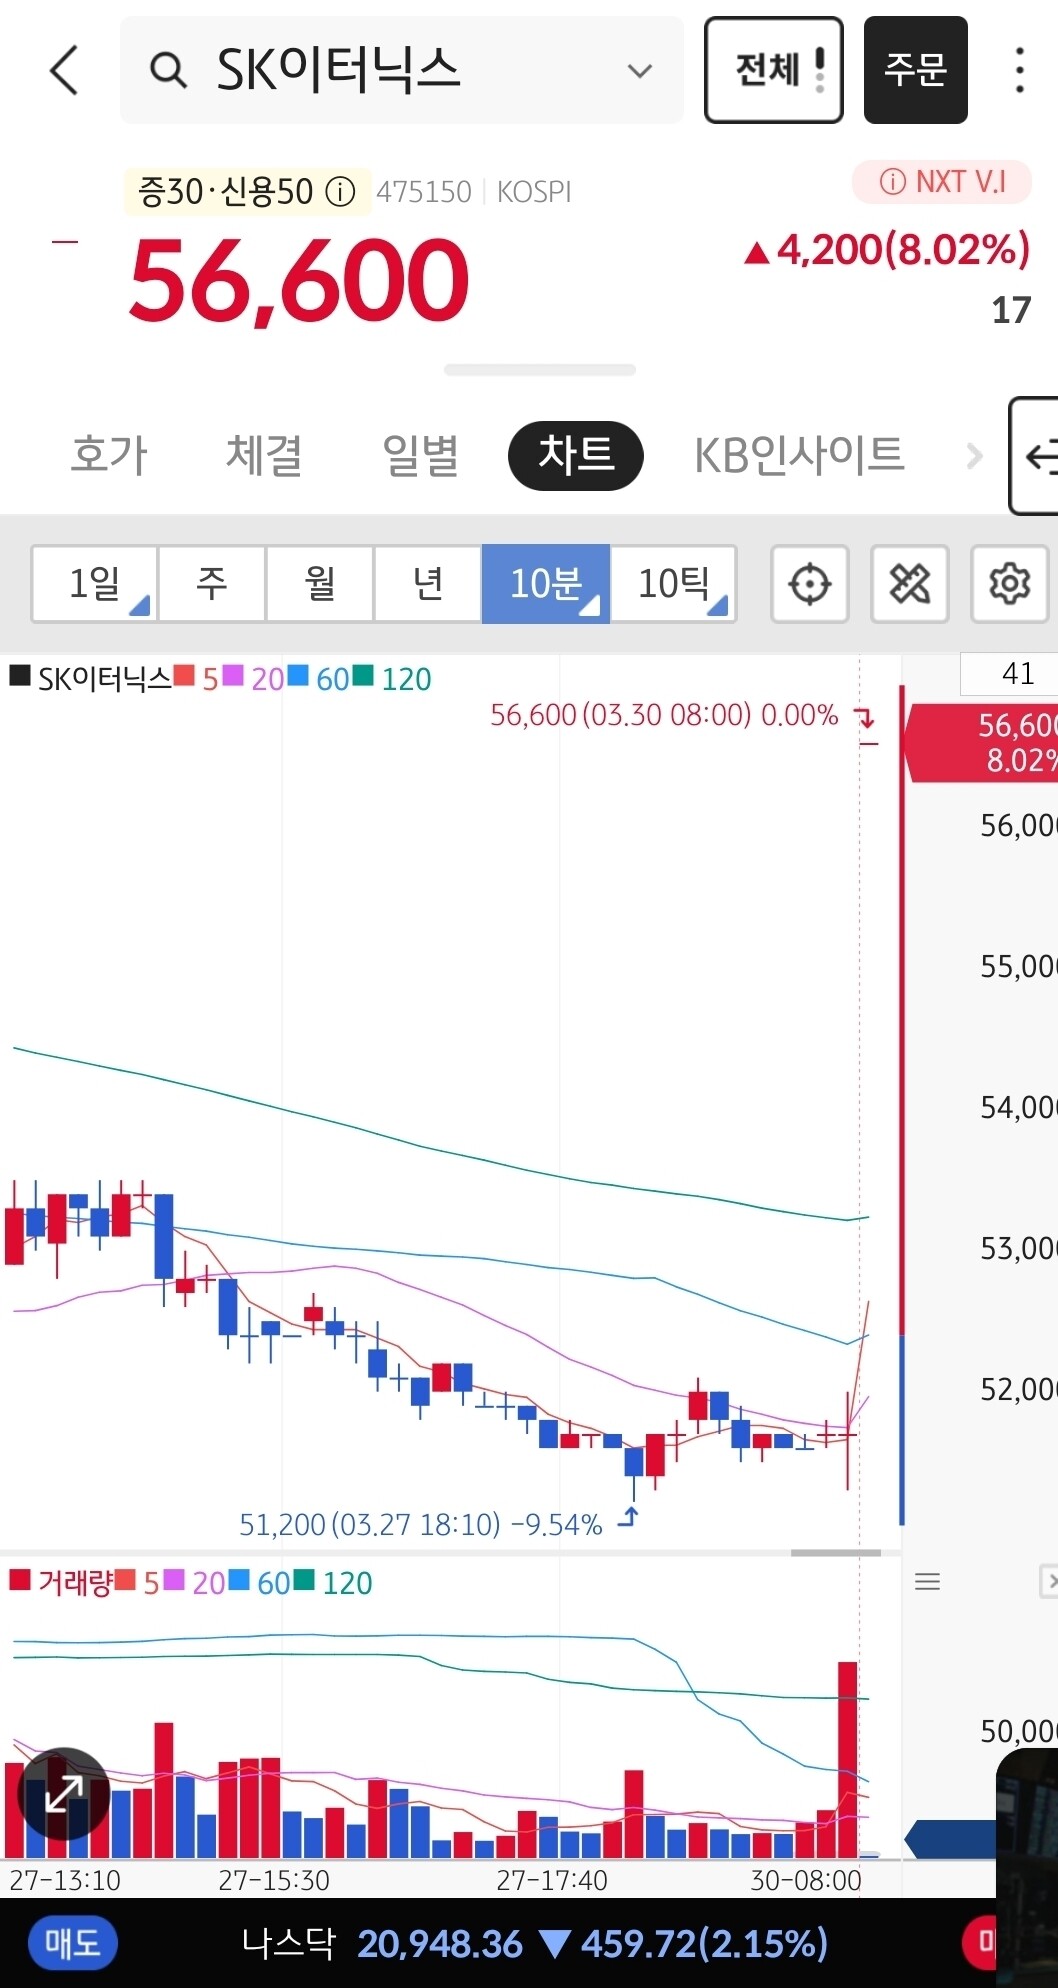This screenshot has height=1988, width=1058.
Task: Expand the SK이터닉스 stock dropdown
Action: pyautogui.click(x=639, y=71)
